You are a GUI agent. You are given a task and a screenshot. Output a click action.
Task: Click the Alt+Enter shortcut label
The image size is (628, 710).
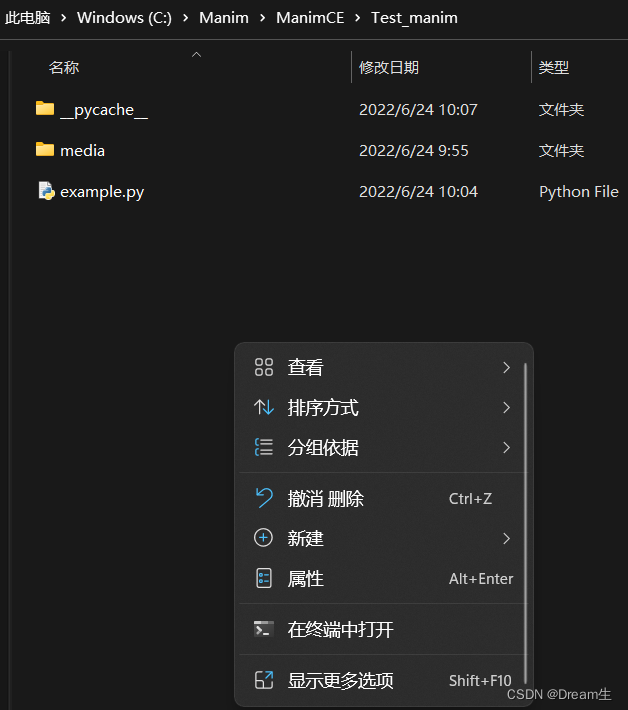point(481,579)
